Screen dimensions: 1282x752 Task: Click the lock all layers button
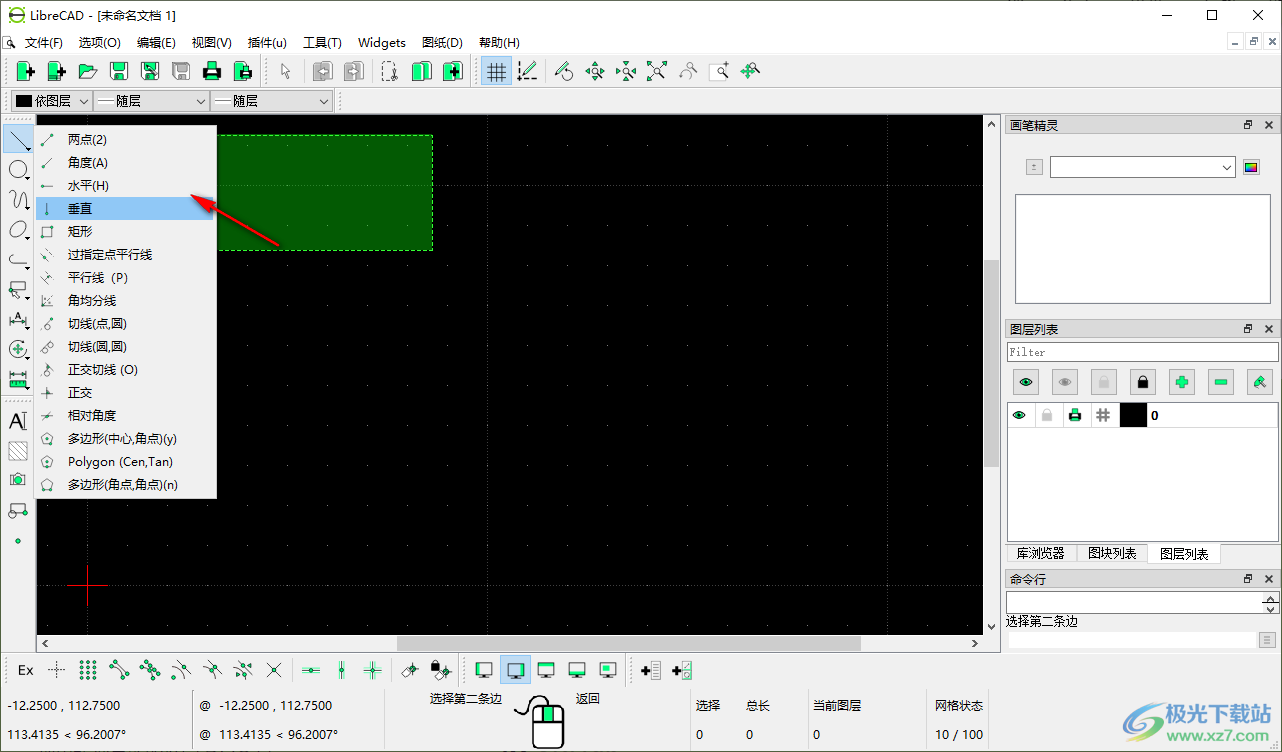1143,382
